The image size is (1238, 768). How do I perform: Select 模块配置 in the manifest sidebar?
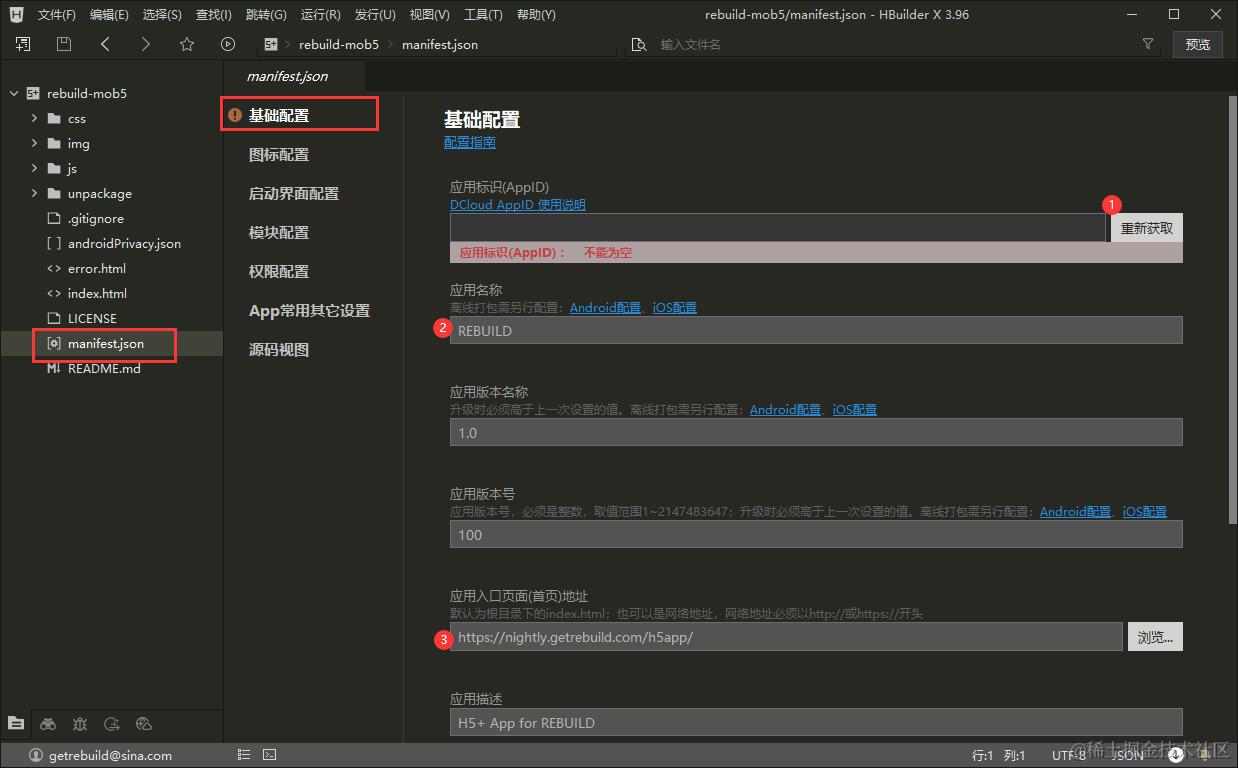[279, 233]
